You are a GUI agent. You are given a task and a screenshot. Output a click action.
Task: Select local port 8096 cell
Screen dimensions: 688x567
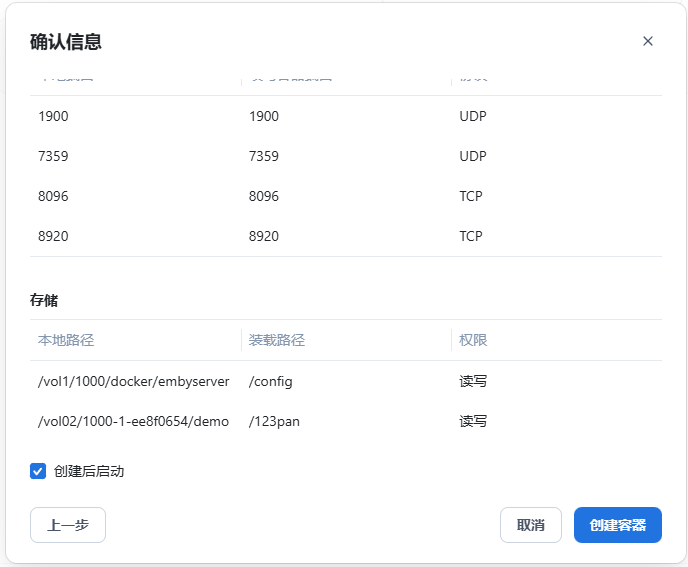[53, 196]
